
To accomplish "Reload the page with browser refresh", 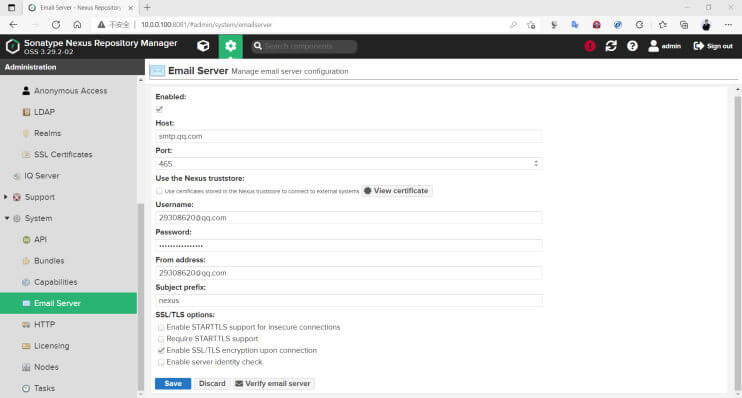I will coord(56,25).
